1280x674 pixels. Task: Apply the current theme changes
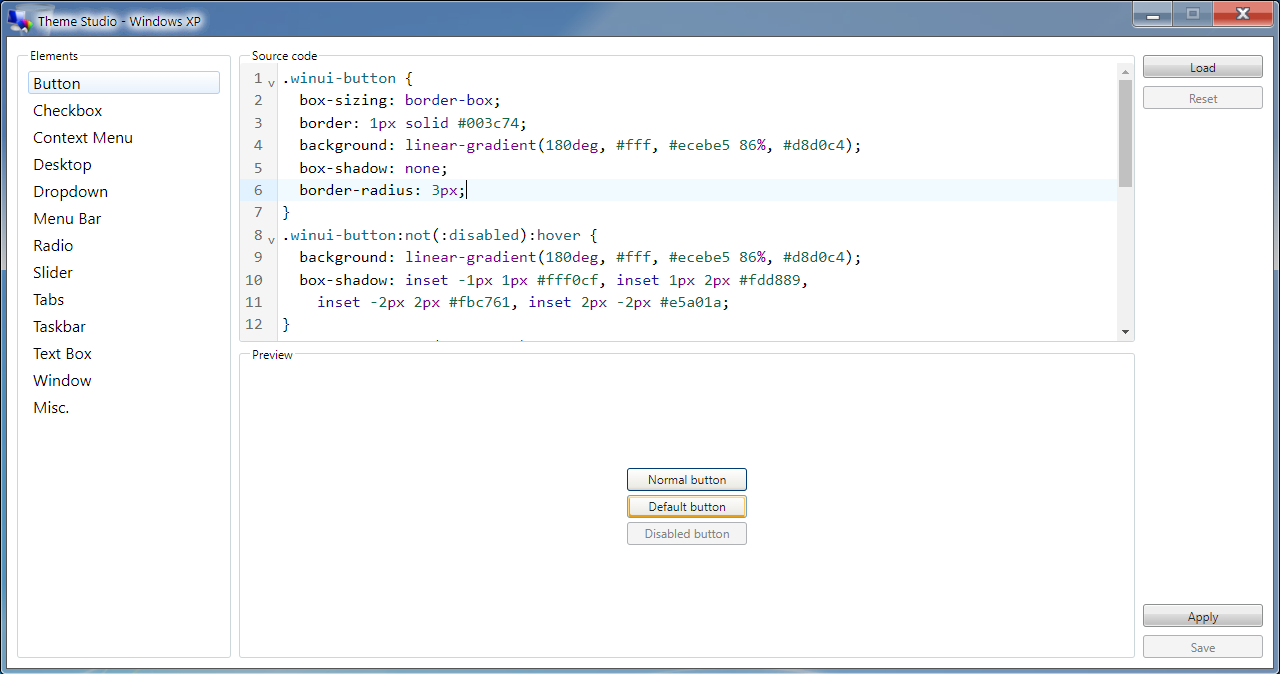pos(1202,615)
